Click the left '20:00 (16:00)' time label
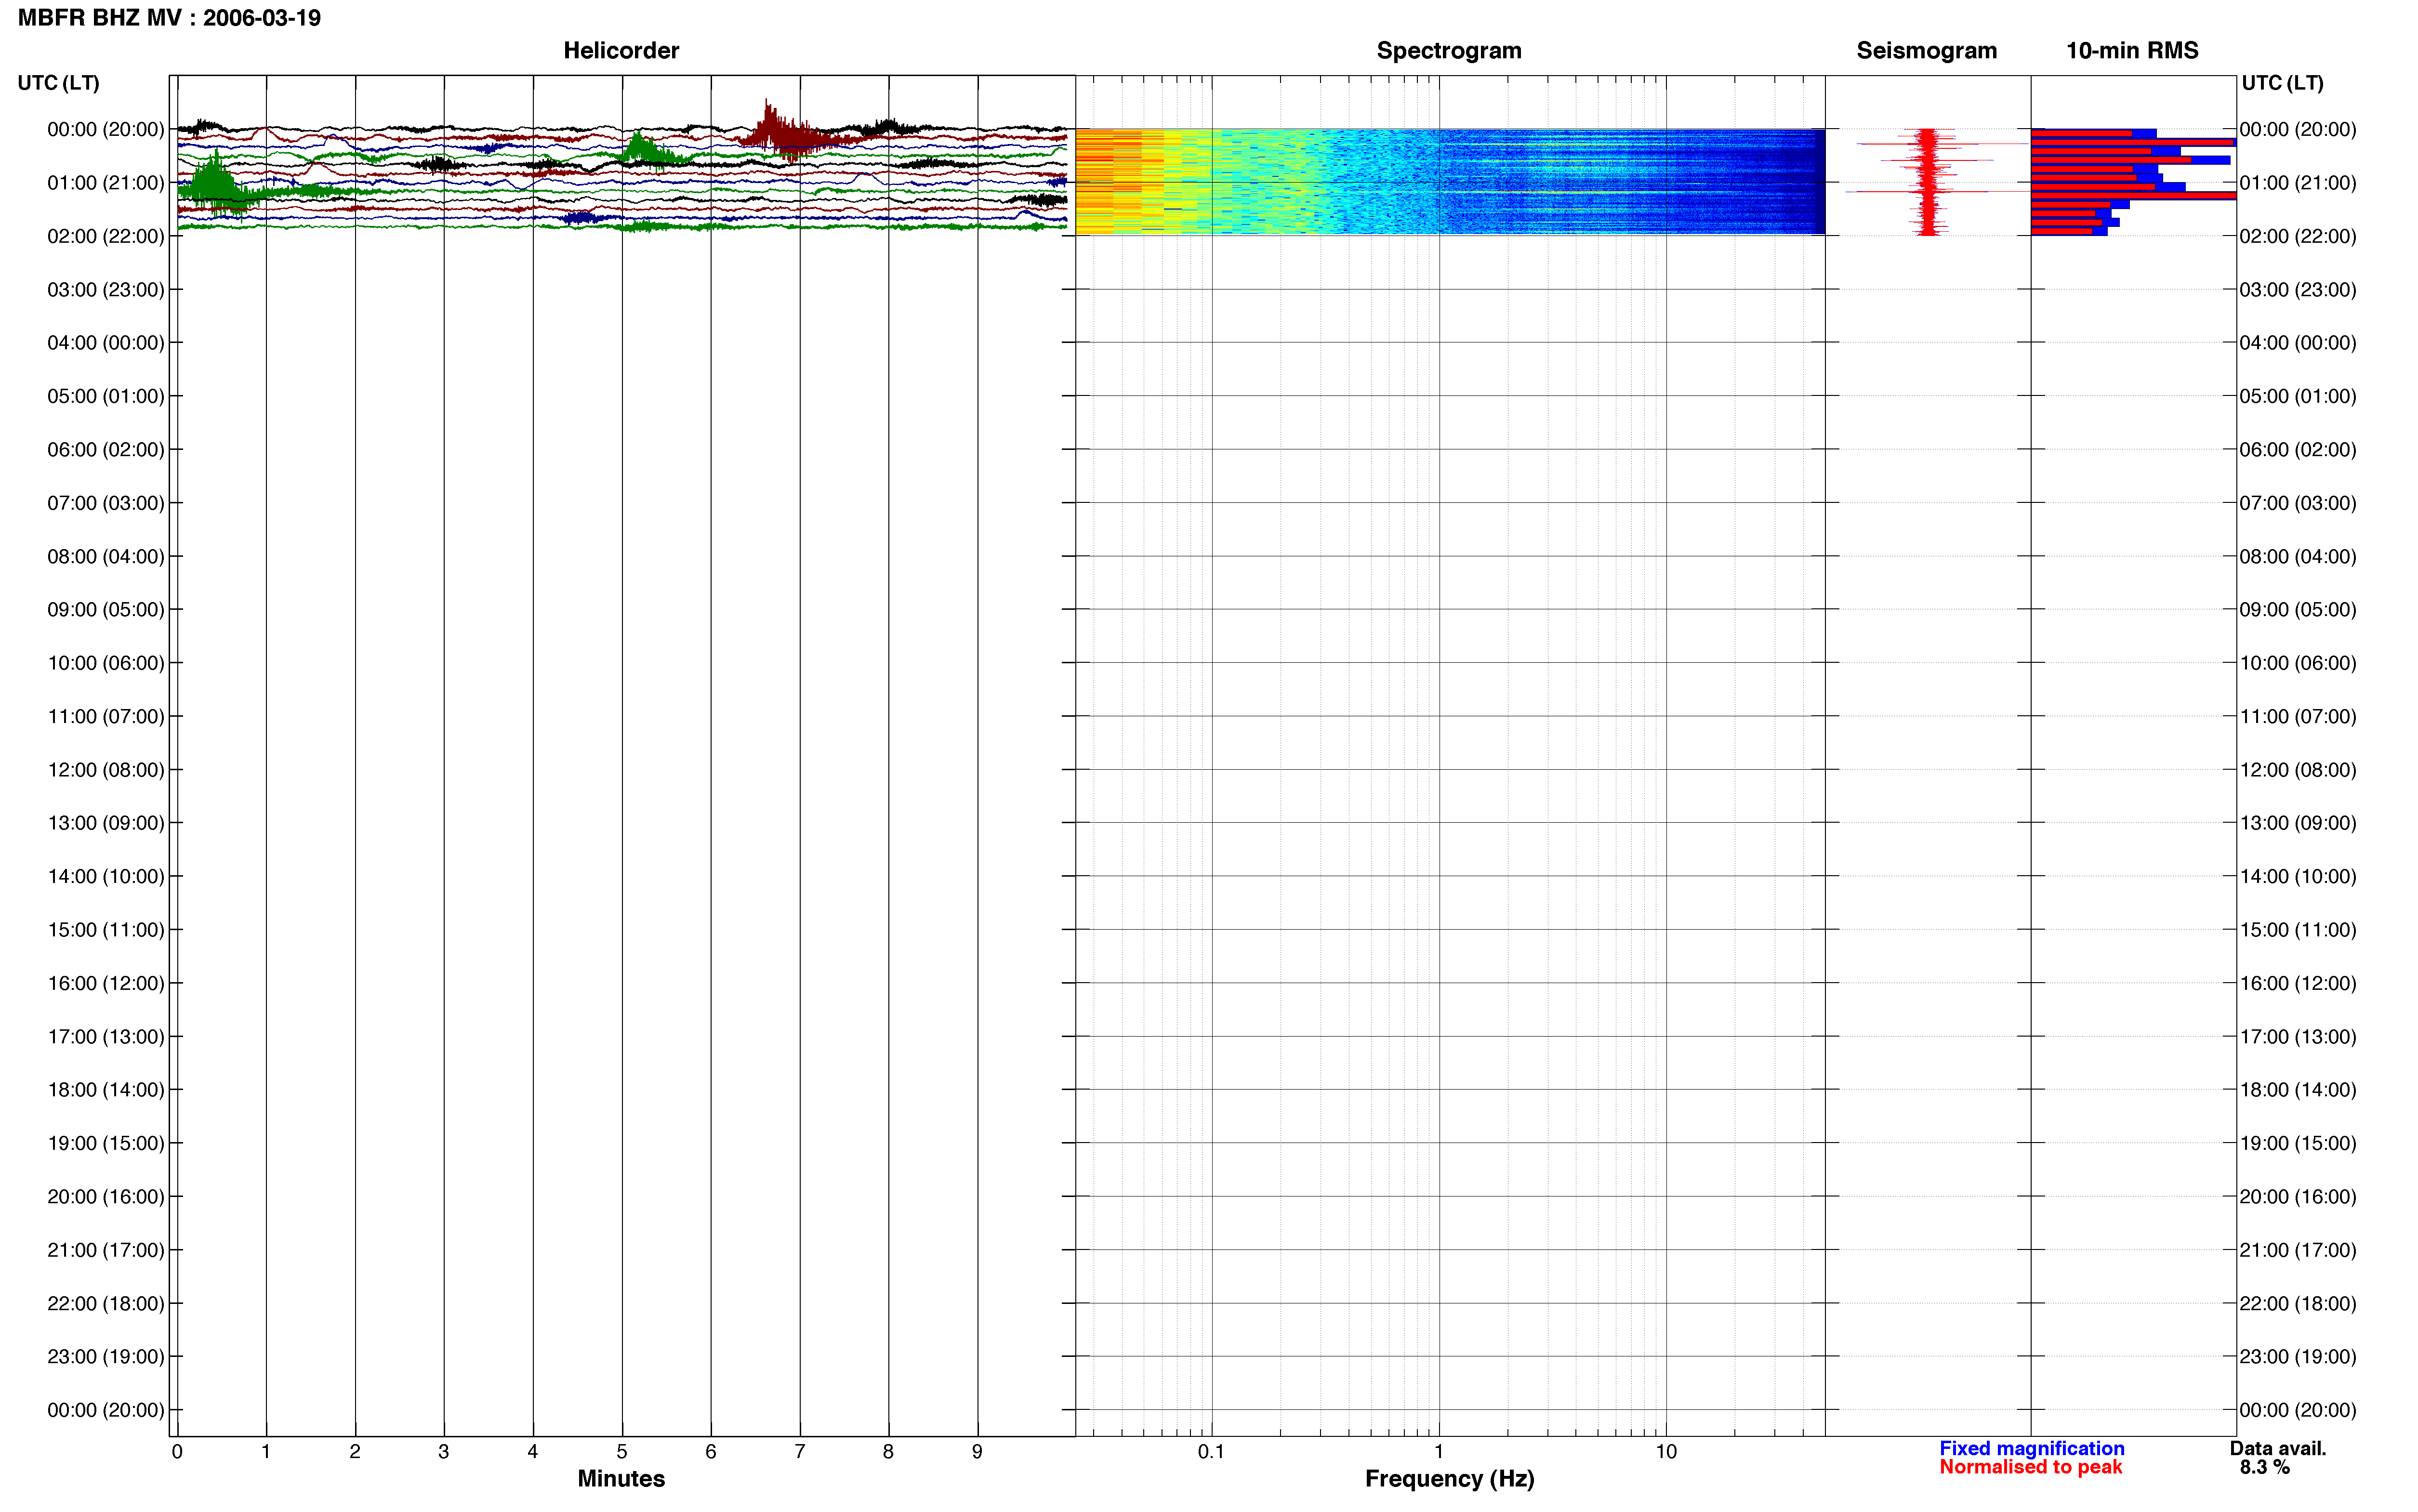Viewport: 2418px width, 1512px height. tap(106, 1197)
